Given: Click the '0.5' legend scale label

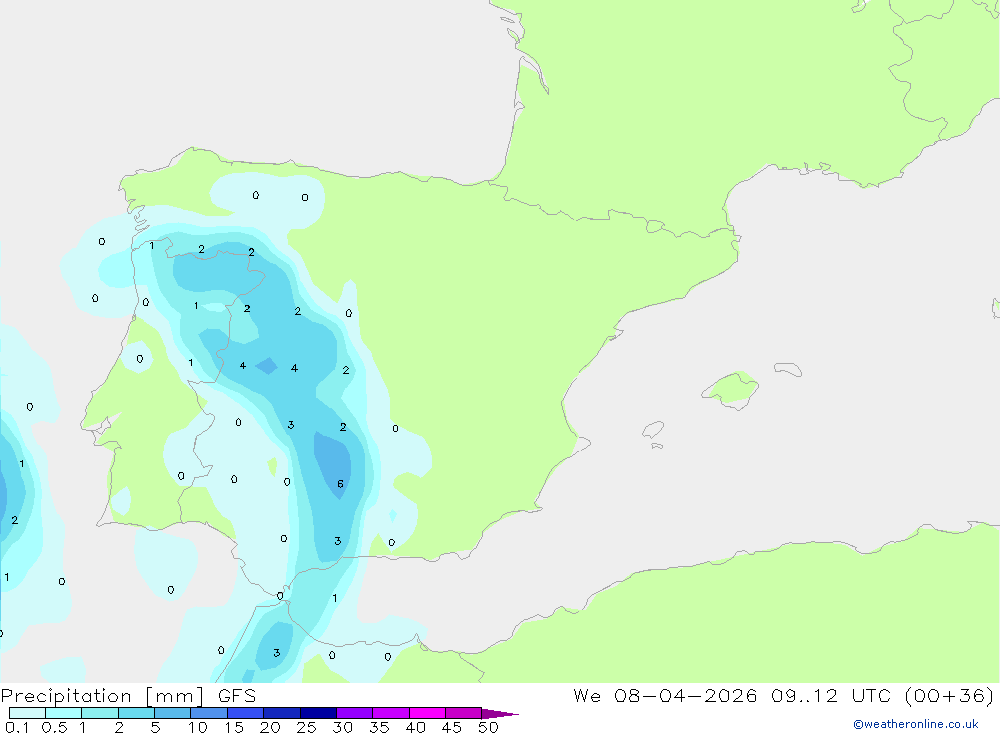Looking at the screenshot, I should tap(54, 727).
